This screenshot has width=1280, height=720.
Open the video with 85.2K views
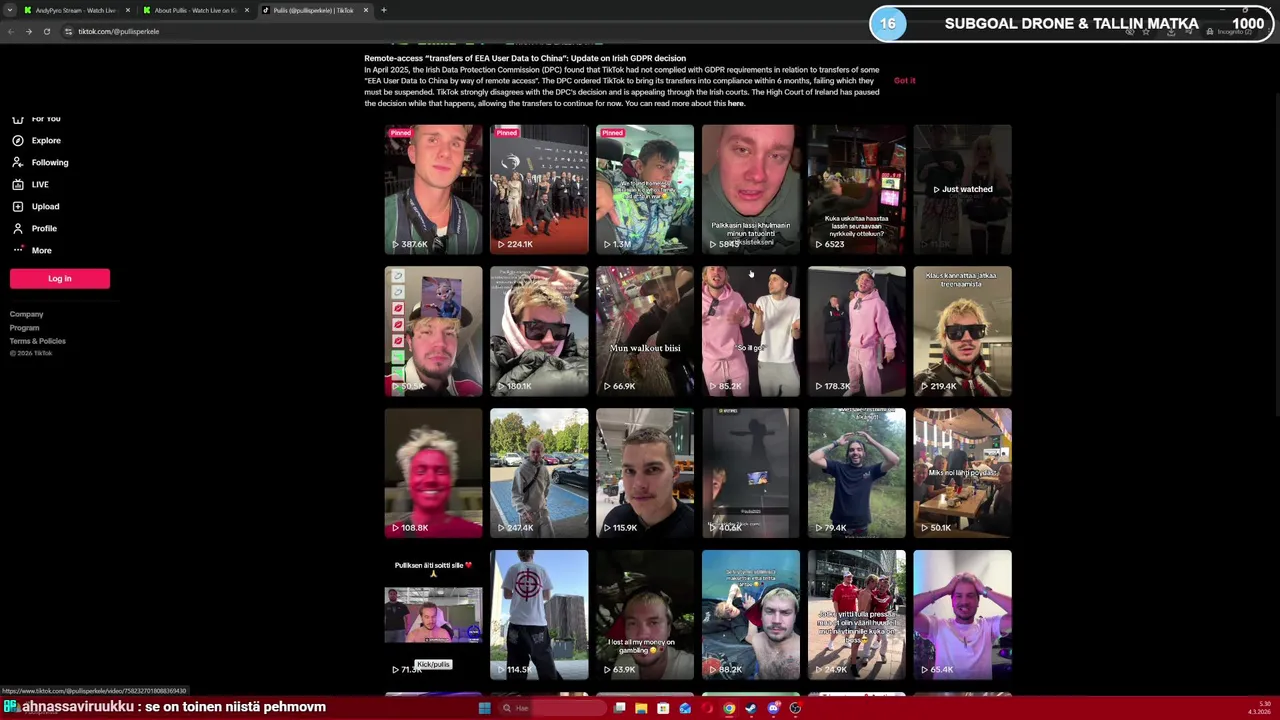751,330
